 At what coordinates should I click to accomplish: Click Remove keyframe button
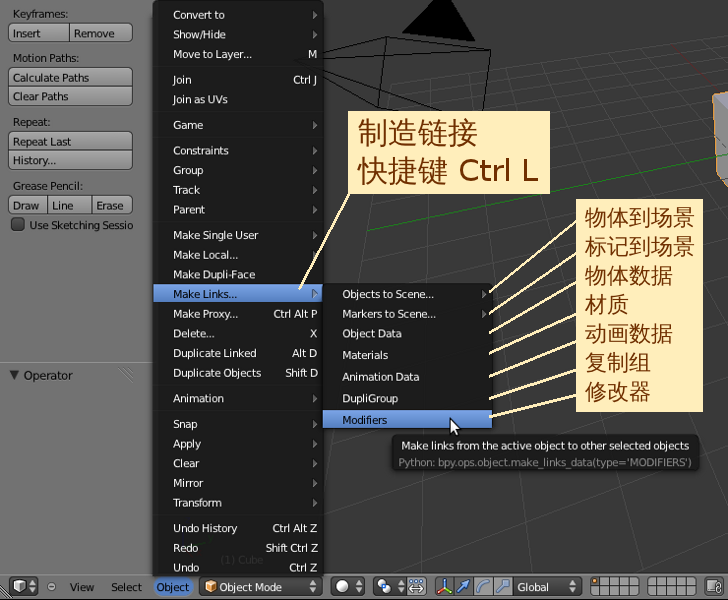point(101,33)
